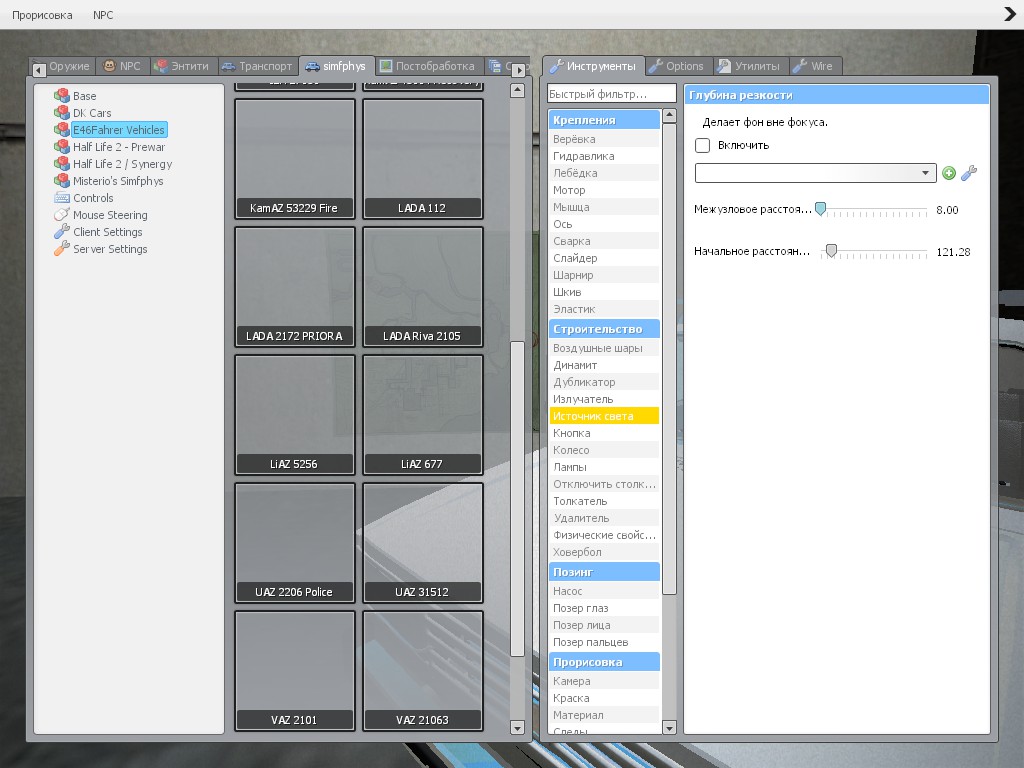Collapse the Строительство tool category
Image resolution: width=1024 pixels, height=768 pixels.
(x=604, y=328)
